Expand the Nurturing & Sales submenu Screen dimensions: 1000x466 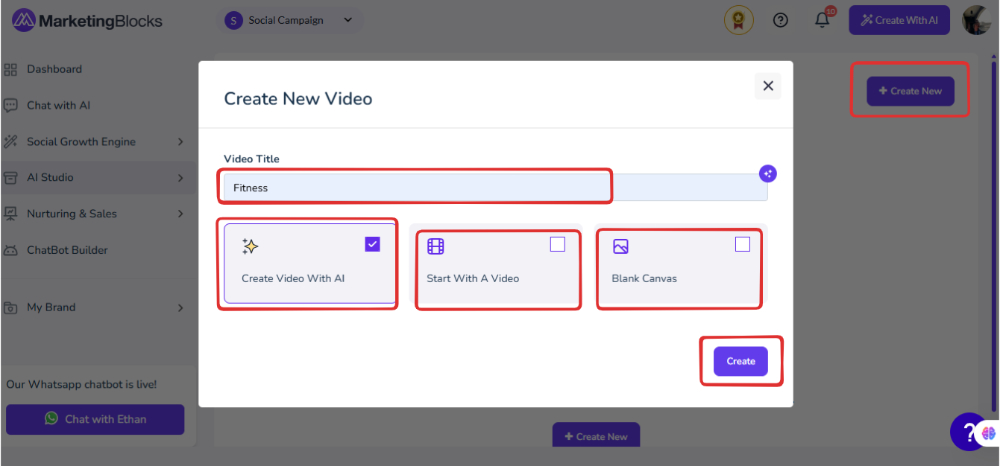94,214
